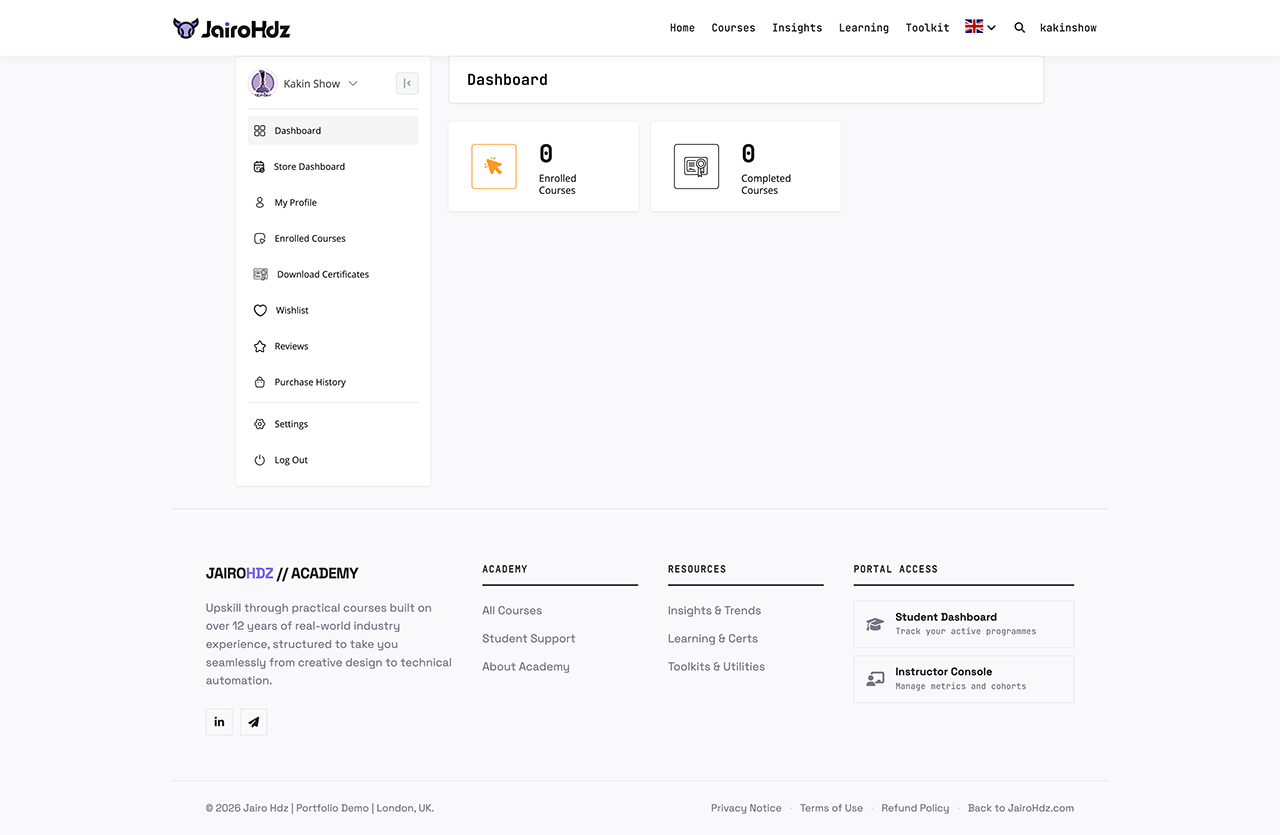Open Toolkits & Utilities footer link
1280x835 pixels.
pyautogui.click(x=716, y=667)
